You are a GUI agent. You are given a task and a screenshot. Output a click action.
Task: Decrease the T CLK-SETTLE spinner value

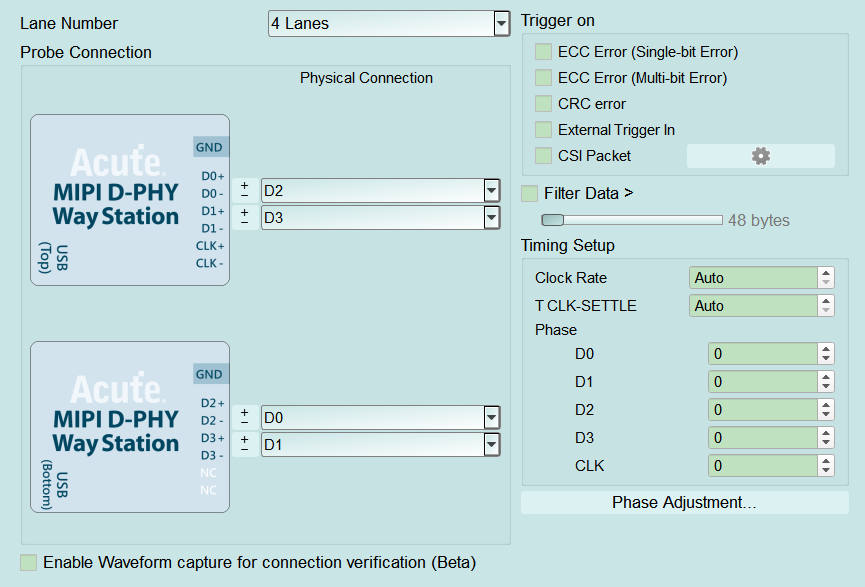click(x=826, y=311)
